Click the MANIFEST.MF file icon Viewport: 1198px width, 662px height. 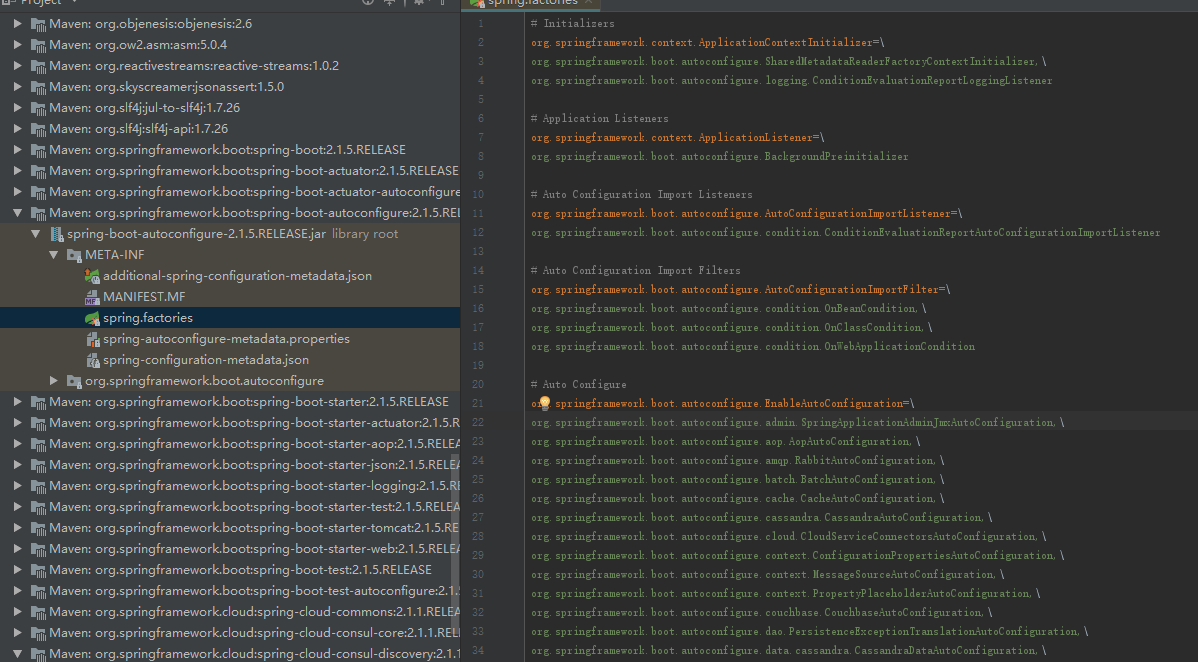click(x=92, y=297)
